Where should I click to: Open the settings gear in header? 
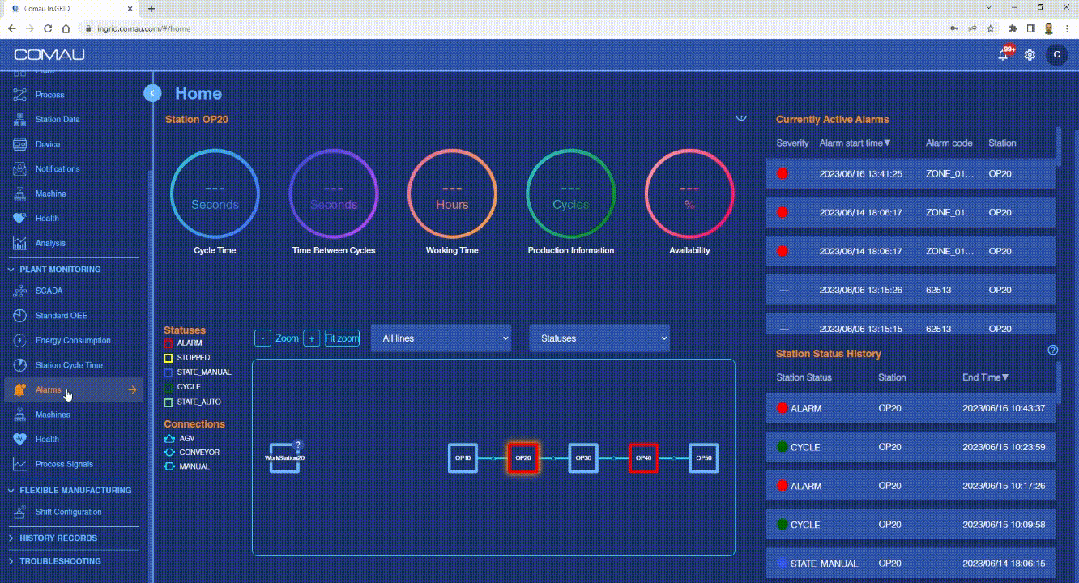pos(1029,54)
